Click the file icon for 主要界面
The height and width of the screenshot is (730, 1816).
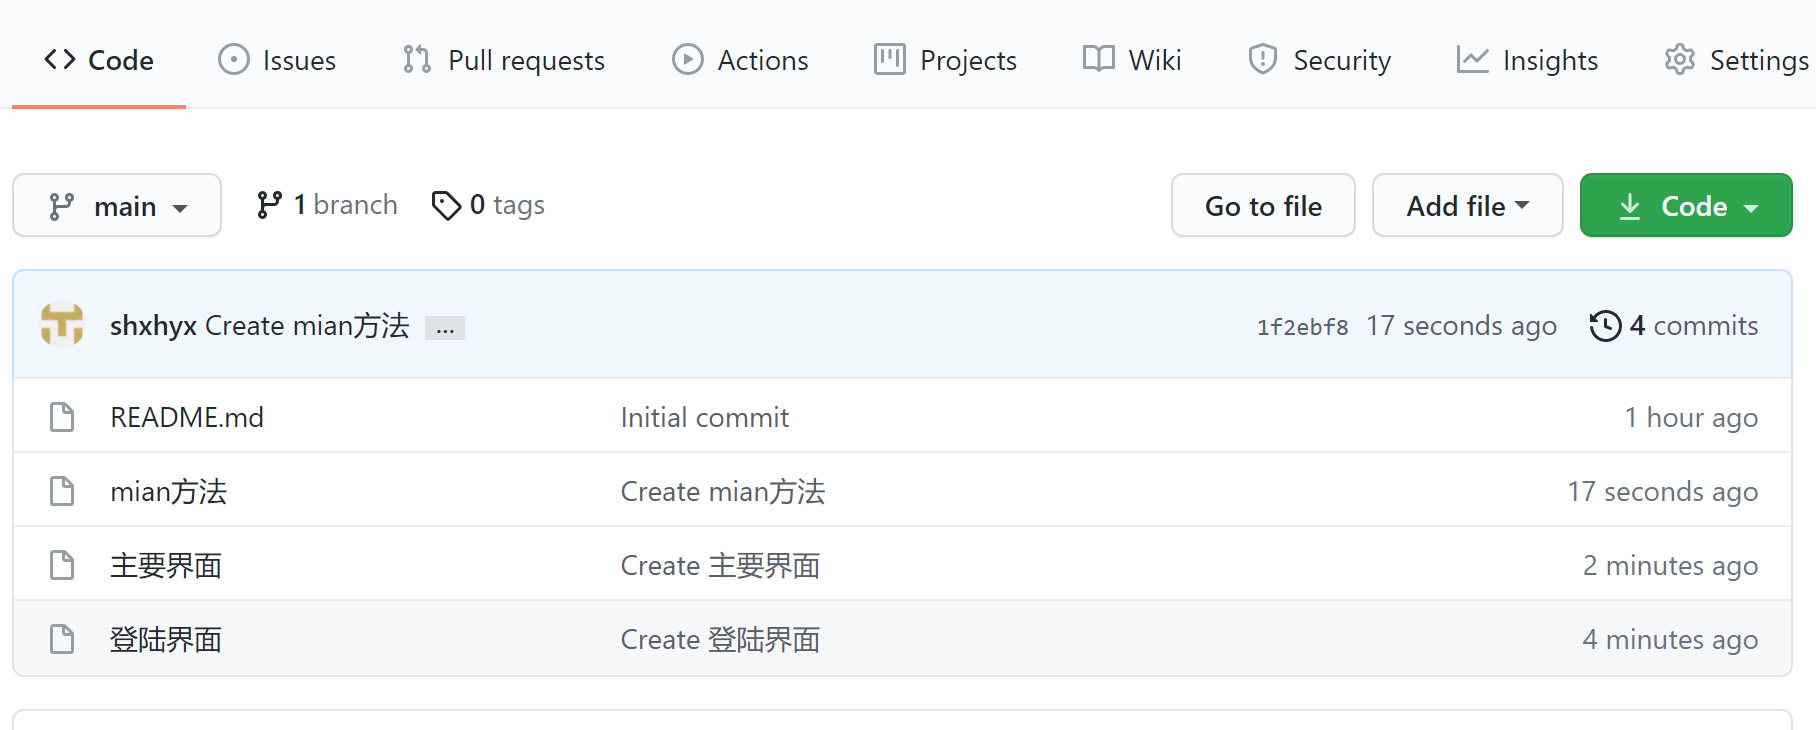(62, 565)
